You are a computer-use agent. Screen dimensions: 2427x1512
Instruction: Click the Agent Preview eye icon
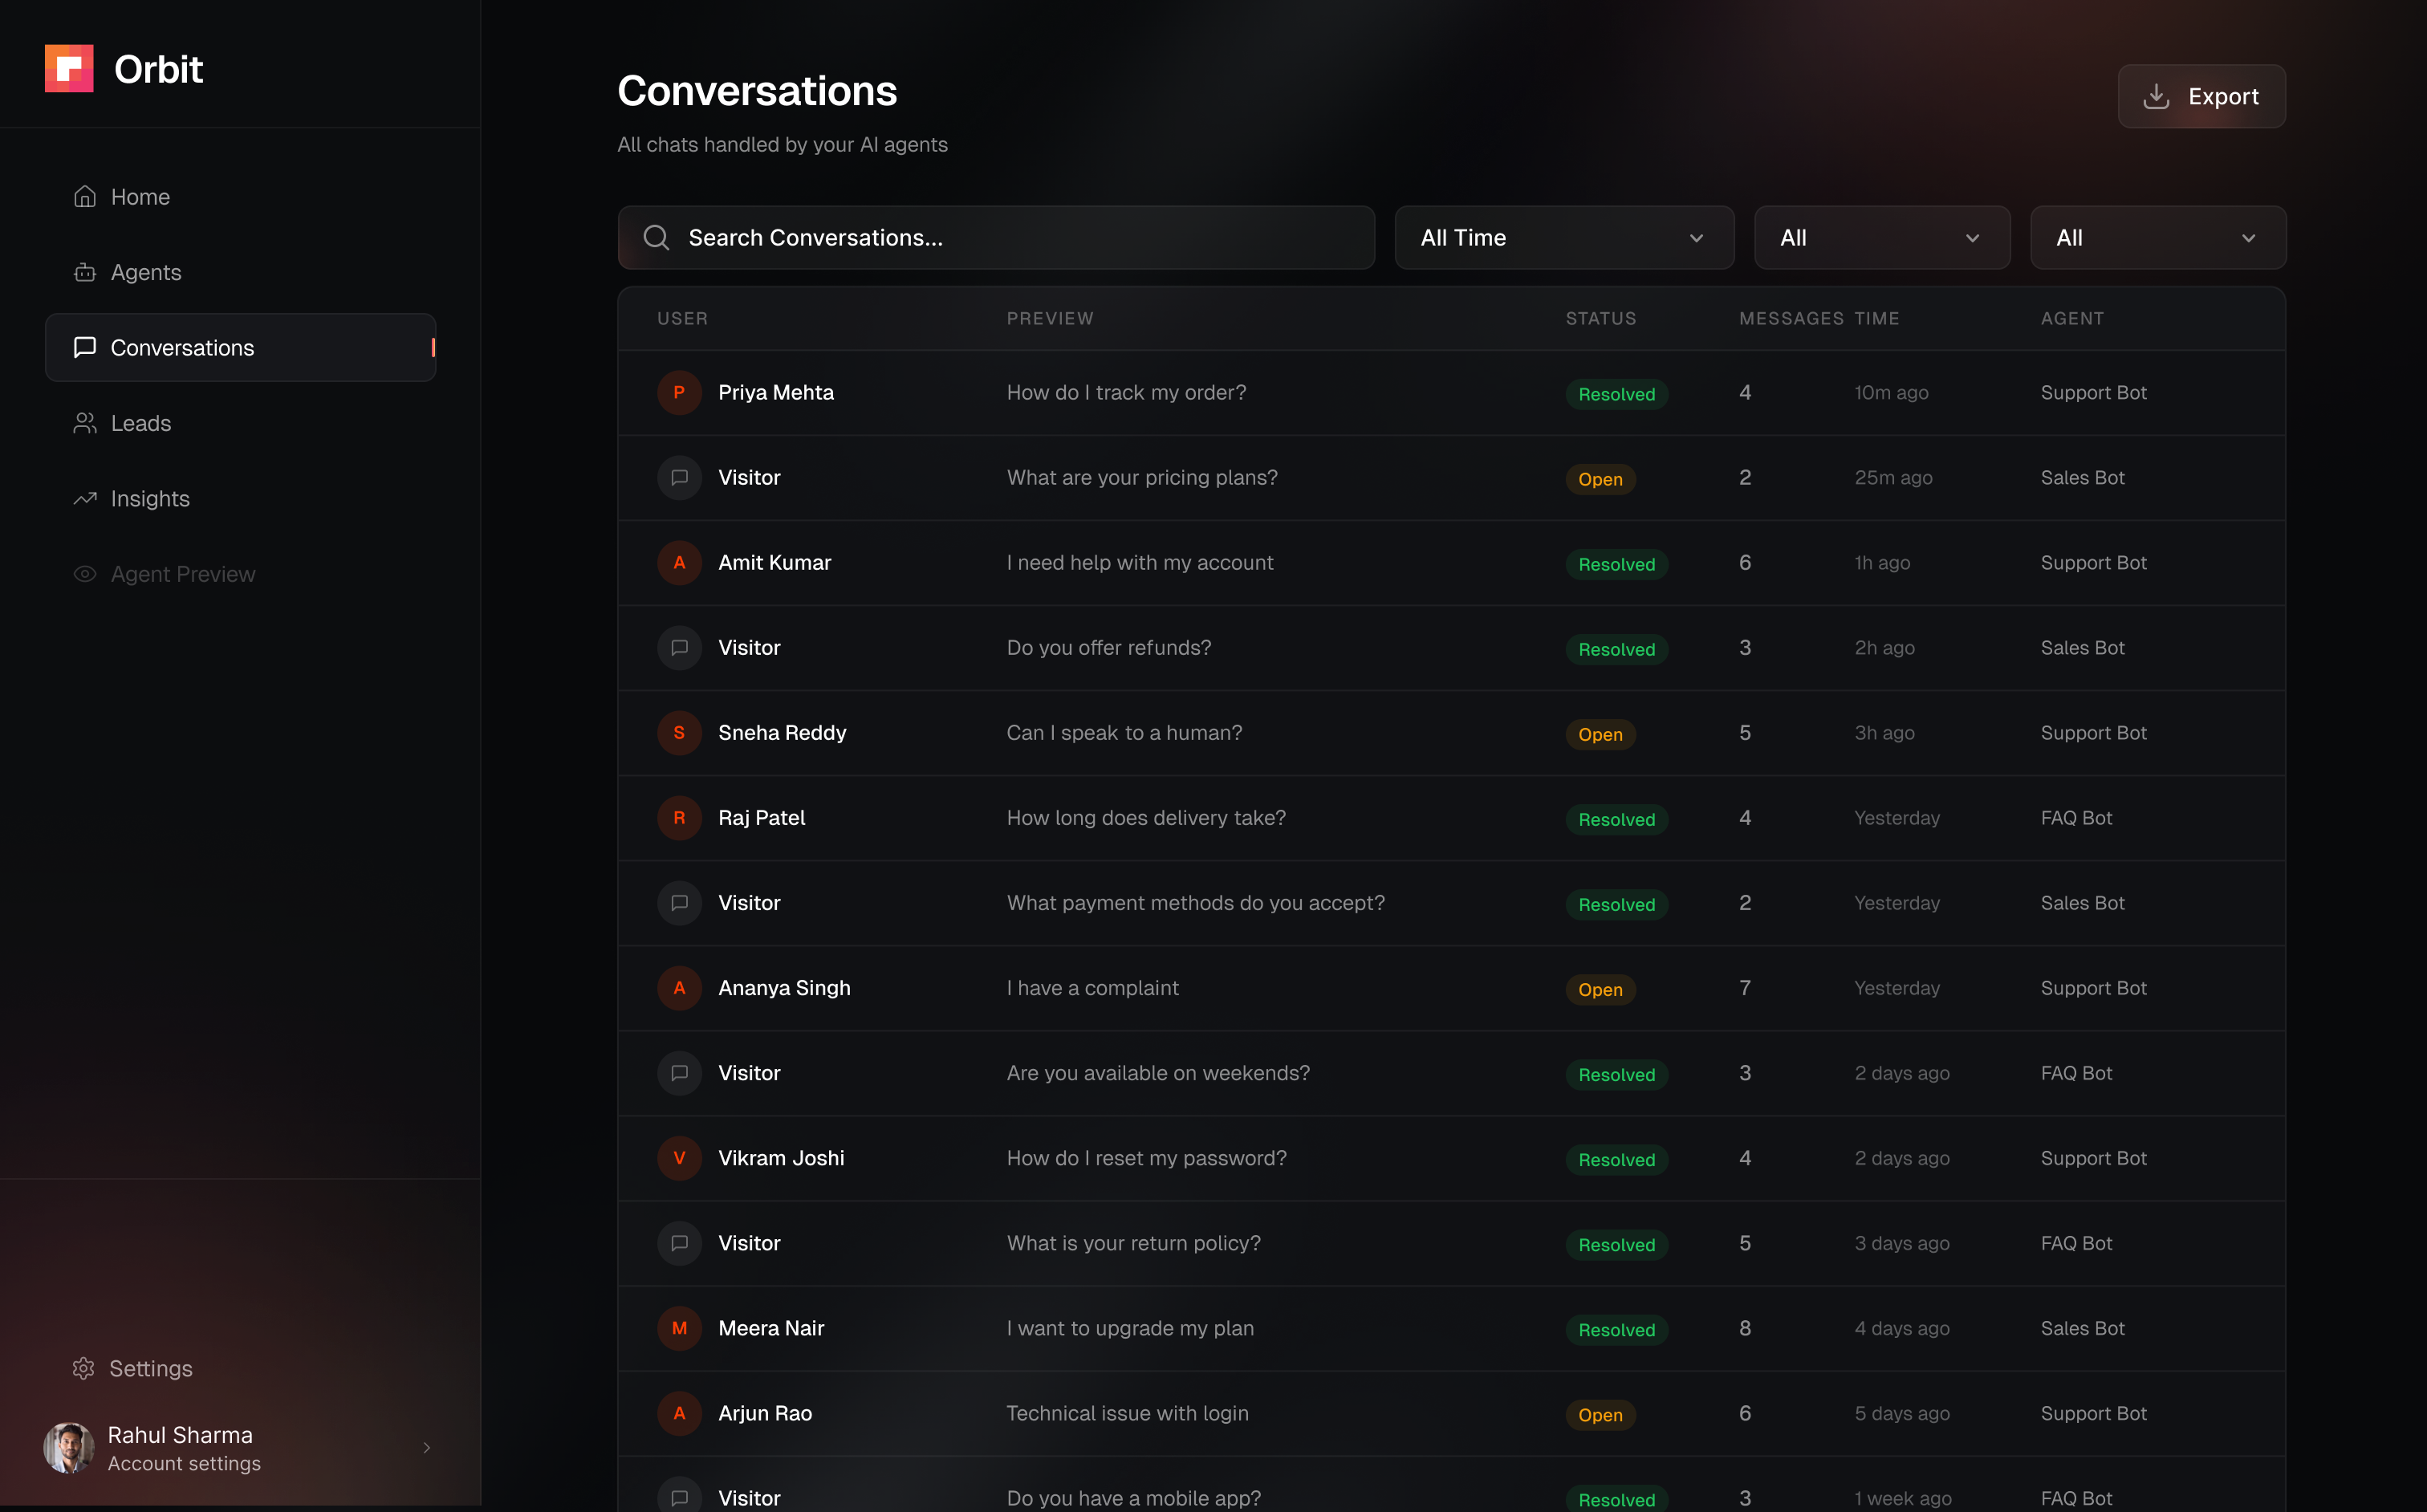click(85, 574)
